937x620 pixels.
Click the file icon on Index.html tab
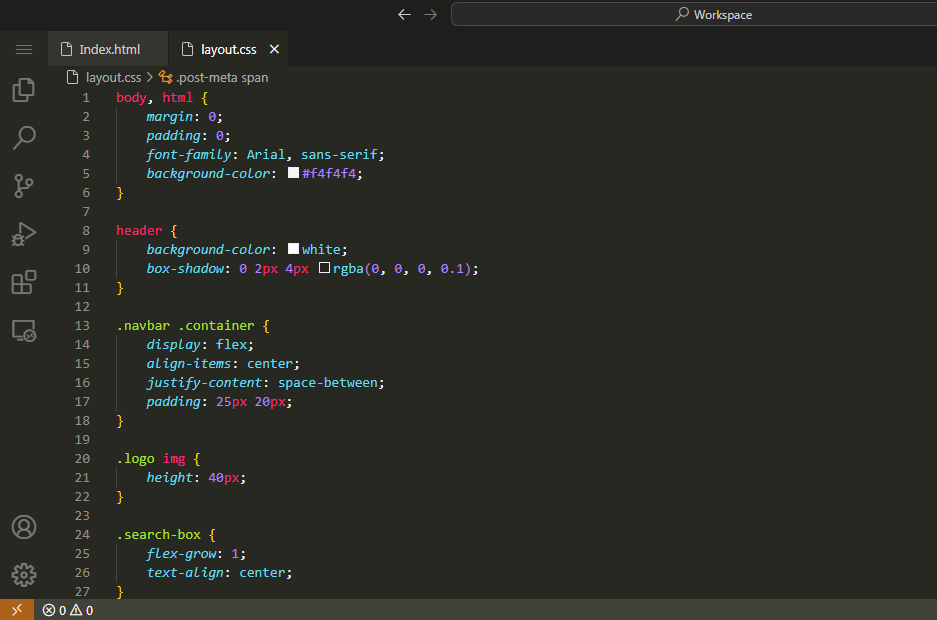click(x=67, y=49)
